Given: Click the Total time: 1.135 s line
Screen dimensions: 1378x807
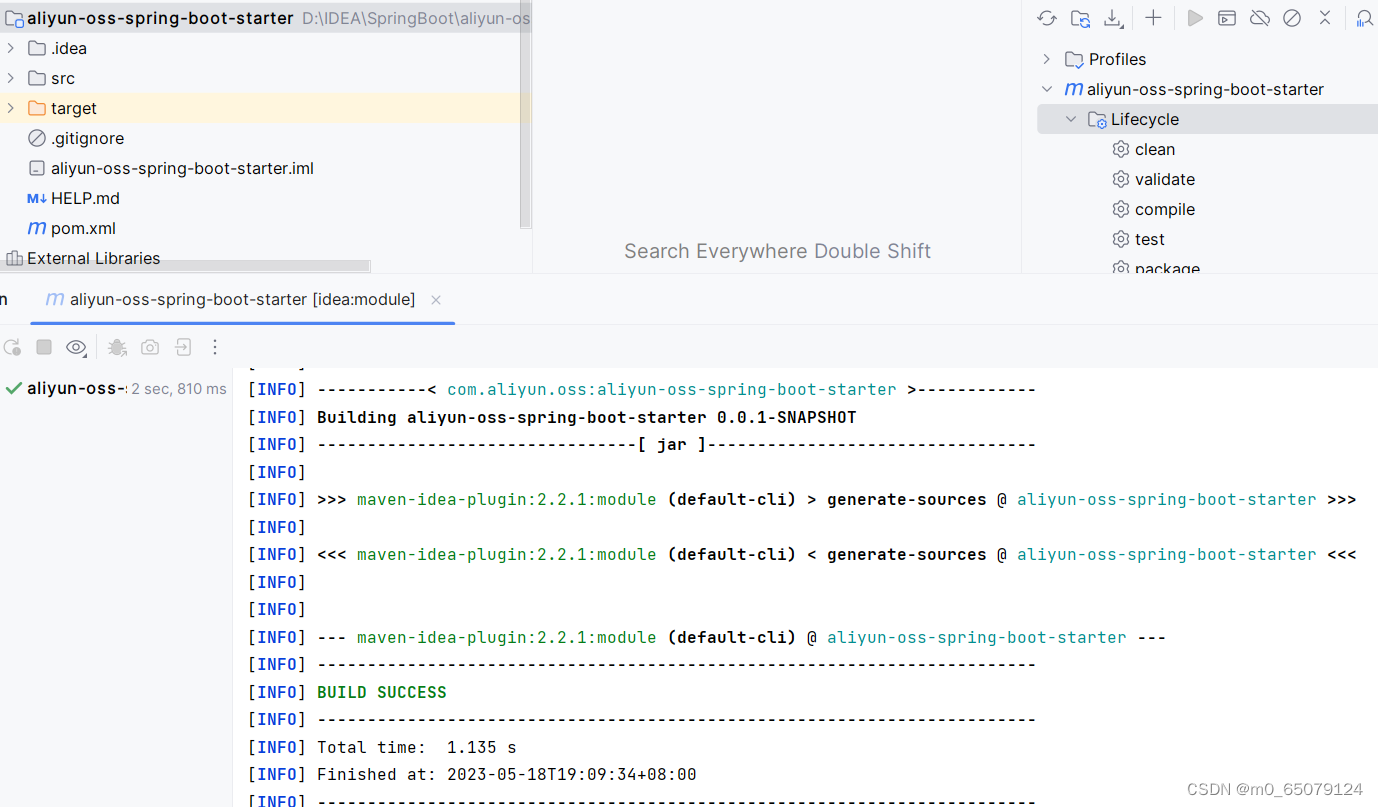Looking at the screenshot, I should click(x=416, y=747).
